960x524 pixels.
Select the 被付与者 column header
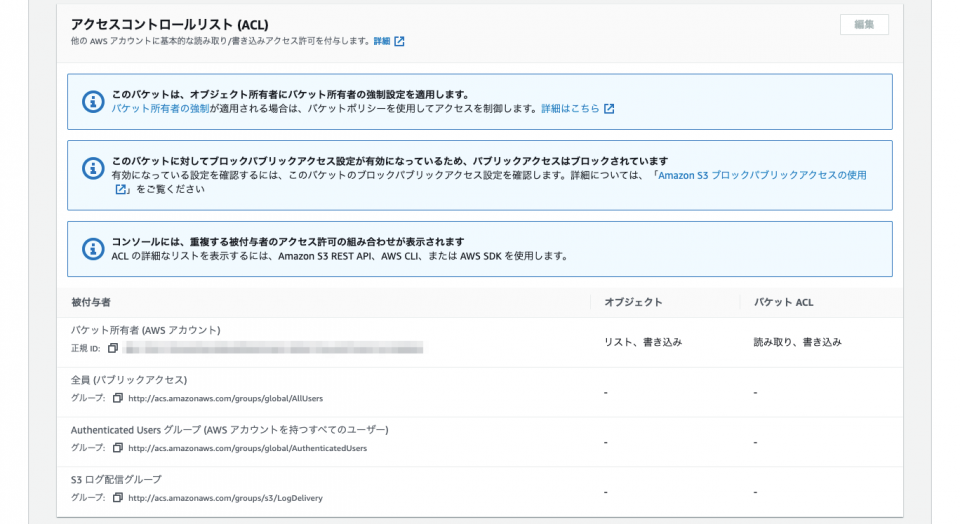(x=91, y=302)
